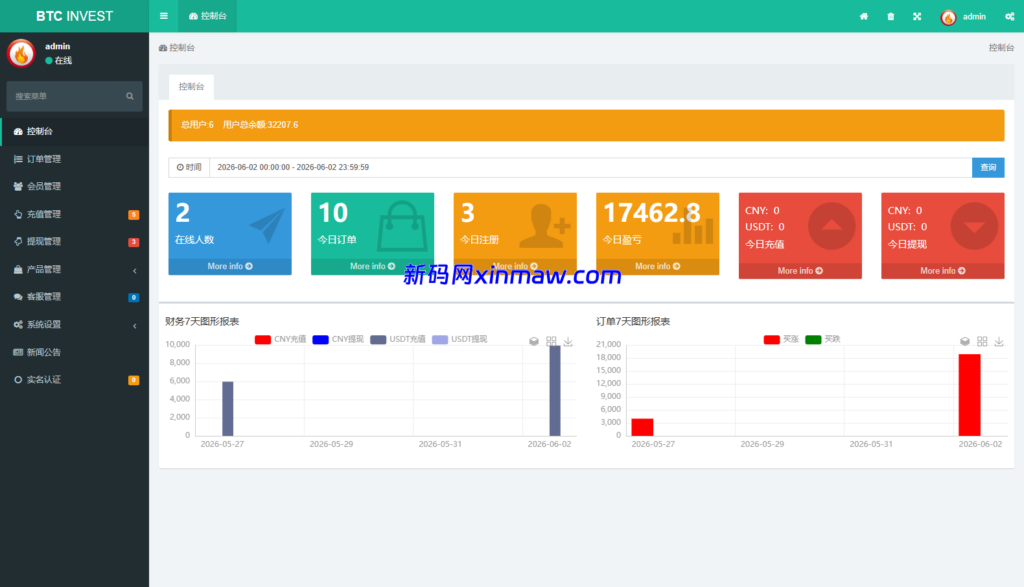Click the trash icon to clear cache
The image size is (1024, 587).
891,16
